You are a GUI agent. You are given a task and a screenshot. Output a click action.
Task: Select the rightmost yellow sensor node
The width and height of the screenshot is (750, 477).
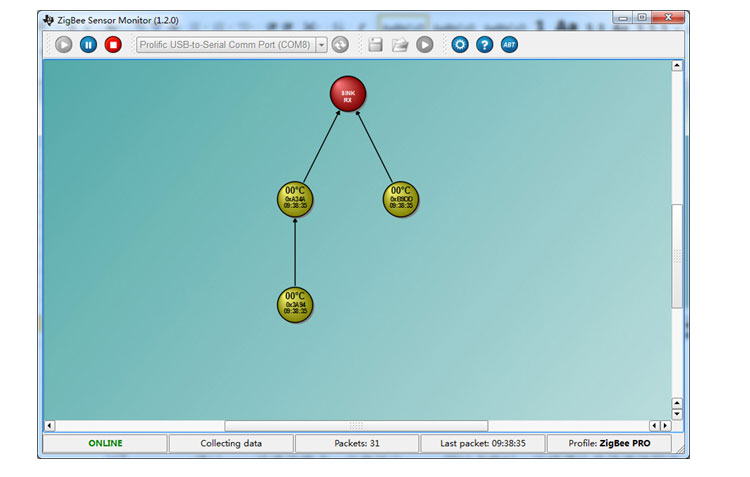401,199
